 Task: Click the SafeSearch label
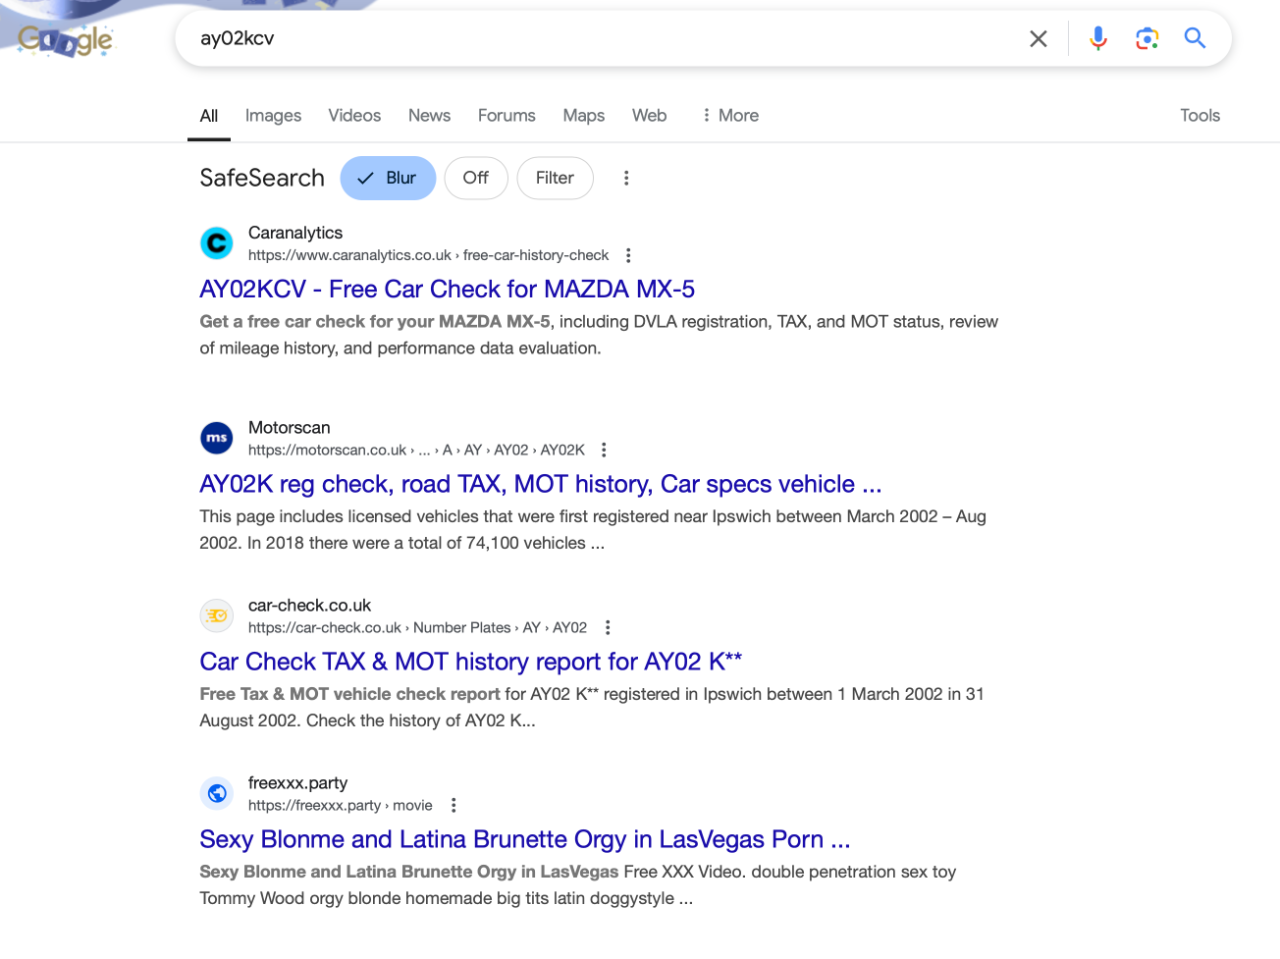pos(262,178)
